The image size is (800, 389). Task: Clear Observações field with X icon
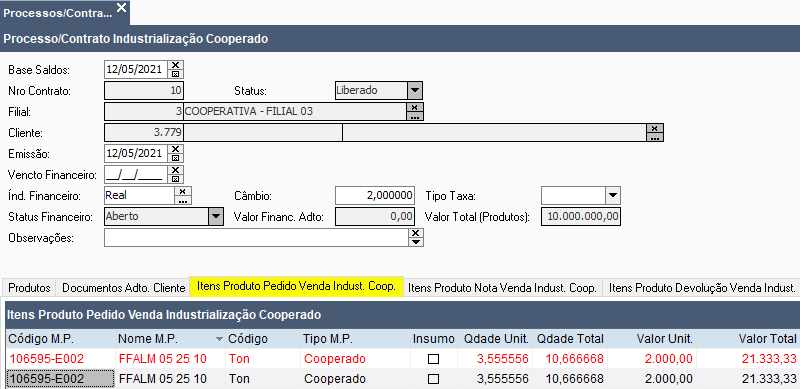click(416, 233)
